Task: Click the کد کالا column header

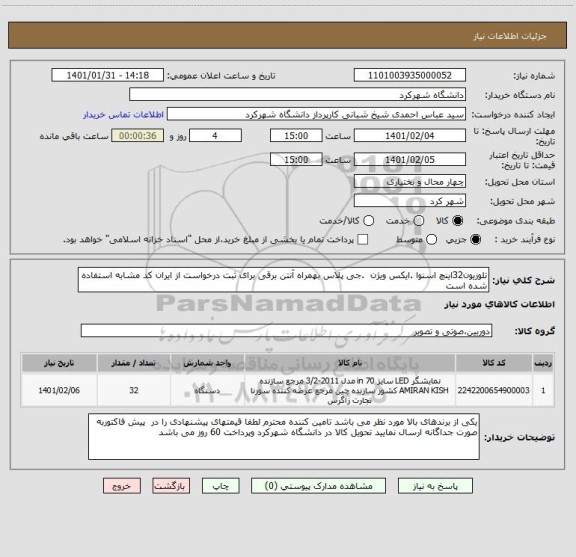Action: (494, 363)
